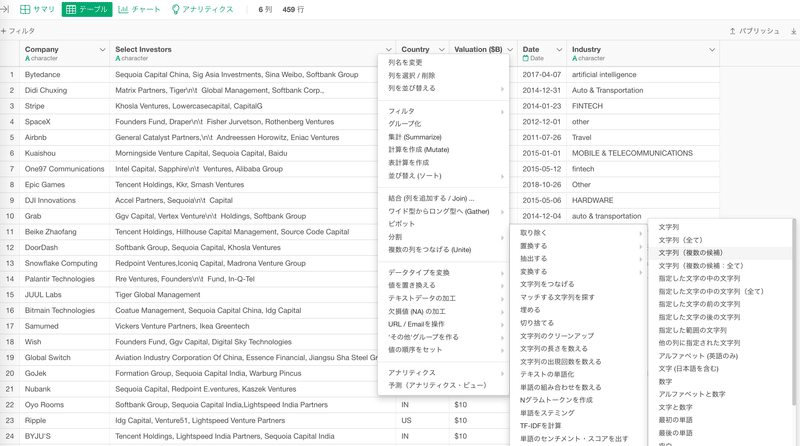The image size is (800, 446).
Task: Open the URL / Emailを操作 submenu
Action: click(x=443, y=324)
